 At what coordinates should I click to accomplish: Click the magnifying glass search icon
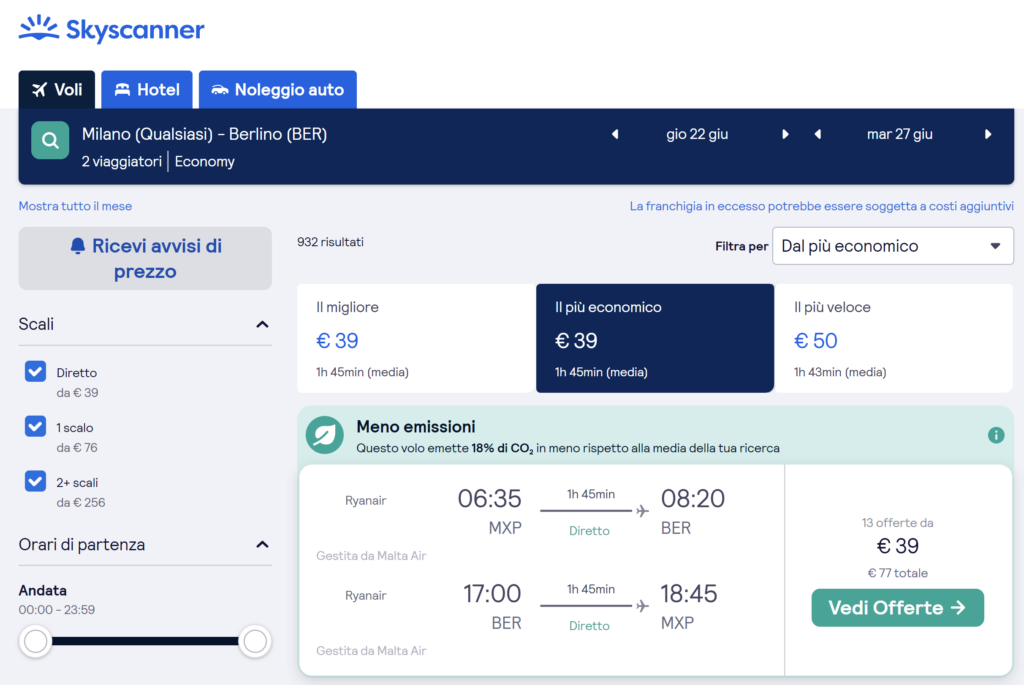coord(50,141)
